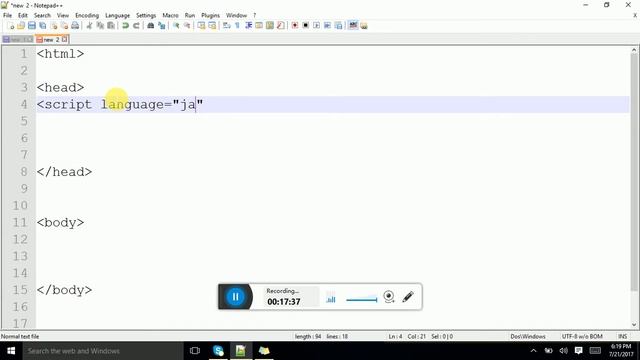Open the Macro menu
The image size is (640, 360).
point(170,15)
